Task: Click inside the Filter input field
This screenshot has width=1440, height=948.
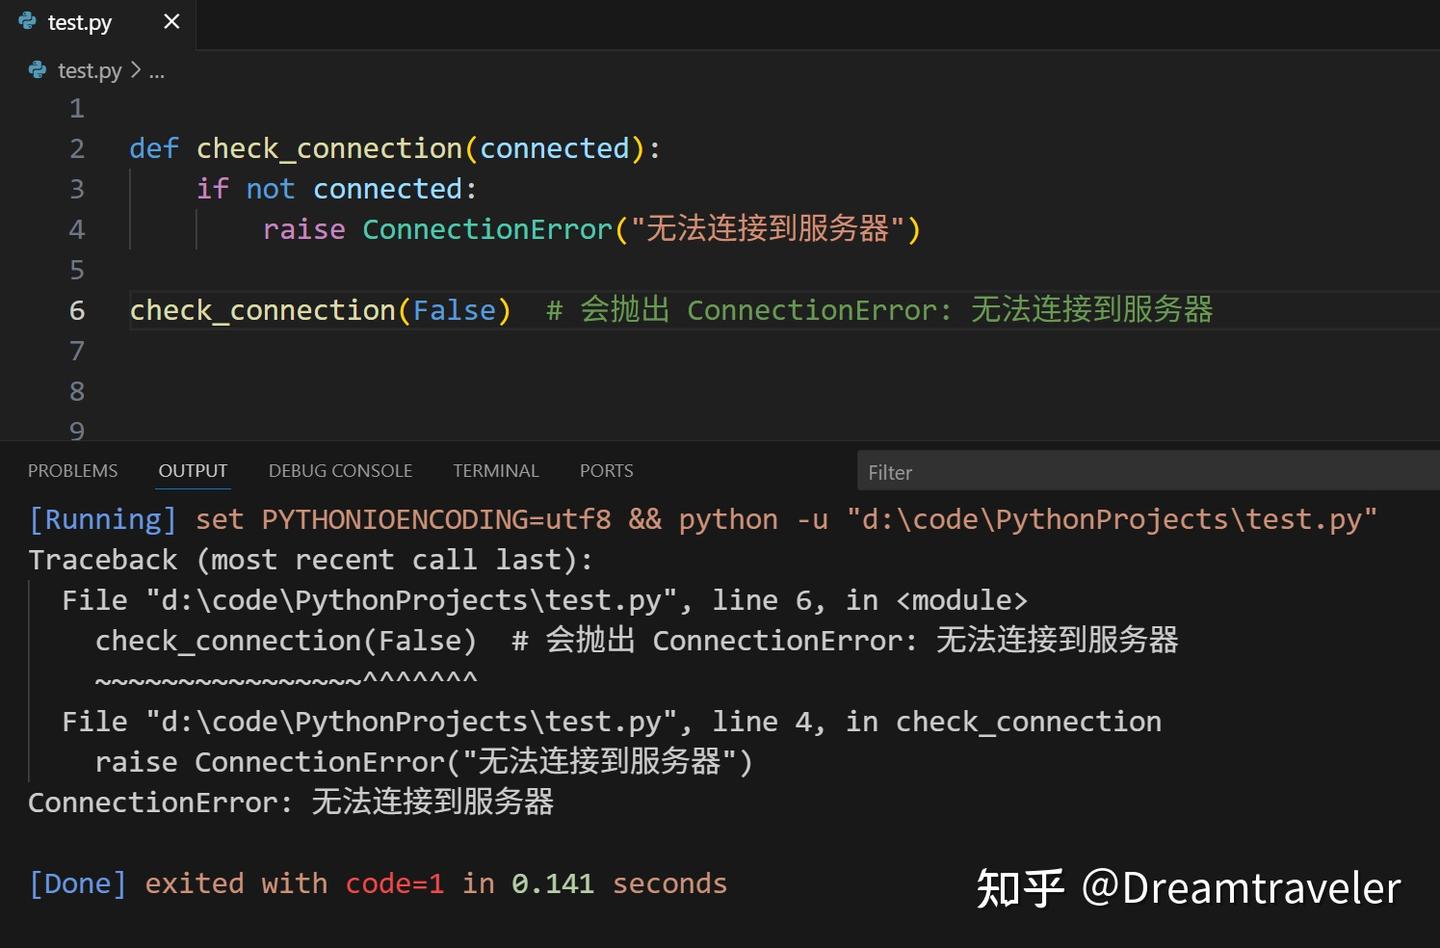Action: [1100, 471]
